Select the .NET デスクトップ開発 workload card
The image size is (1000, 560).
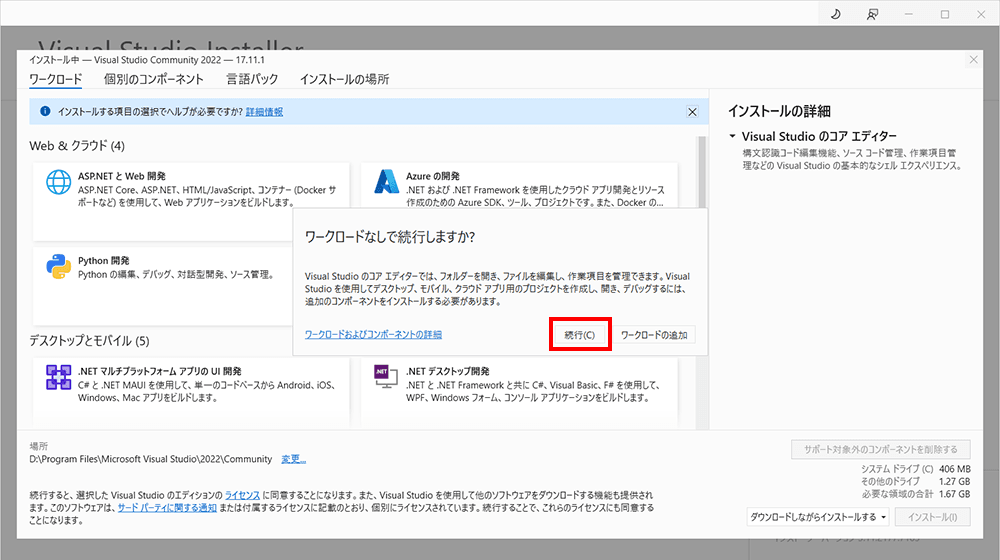519,391
